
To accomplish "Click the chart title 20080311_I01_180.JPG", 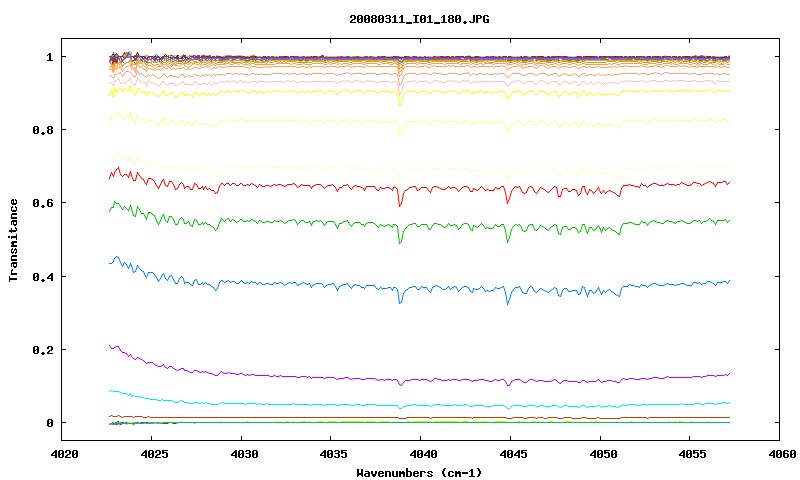I will pyautogui.click(x=419, y=19).
